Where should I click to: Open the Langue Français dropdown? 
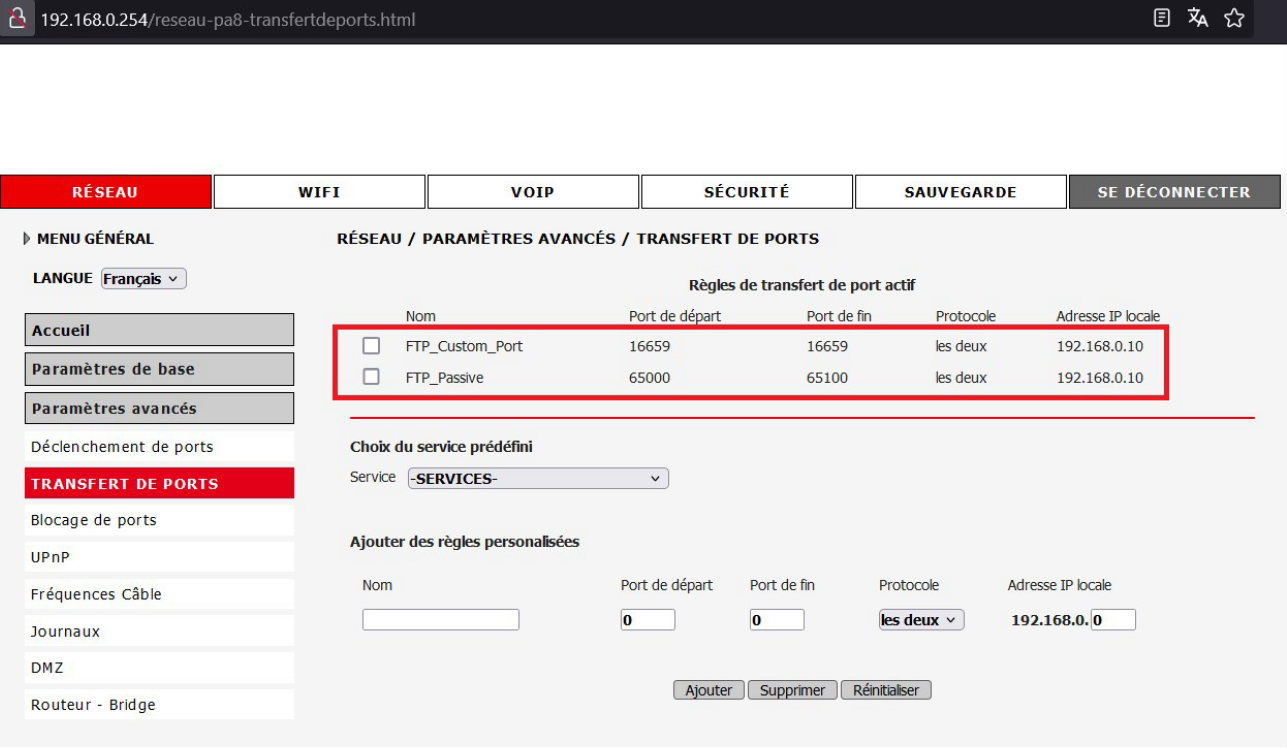pyautogui.click(x=144, y=279)
